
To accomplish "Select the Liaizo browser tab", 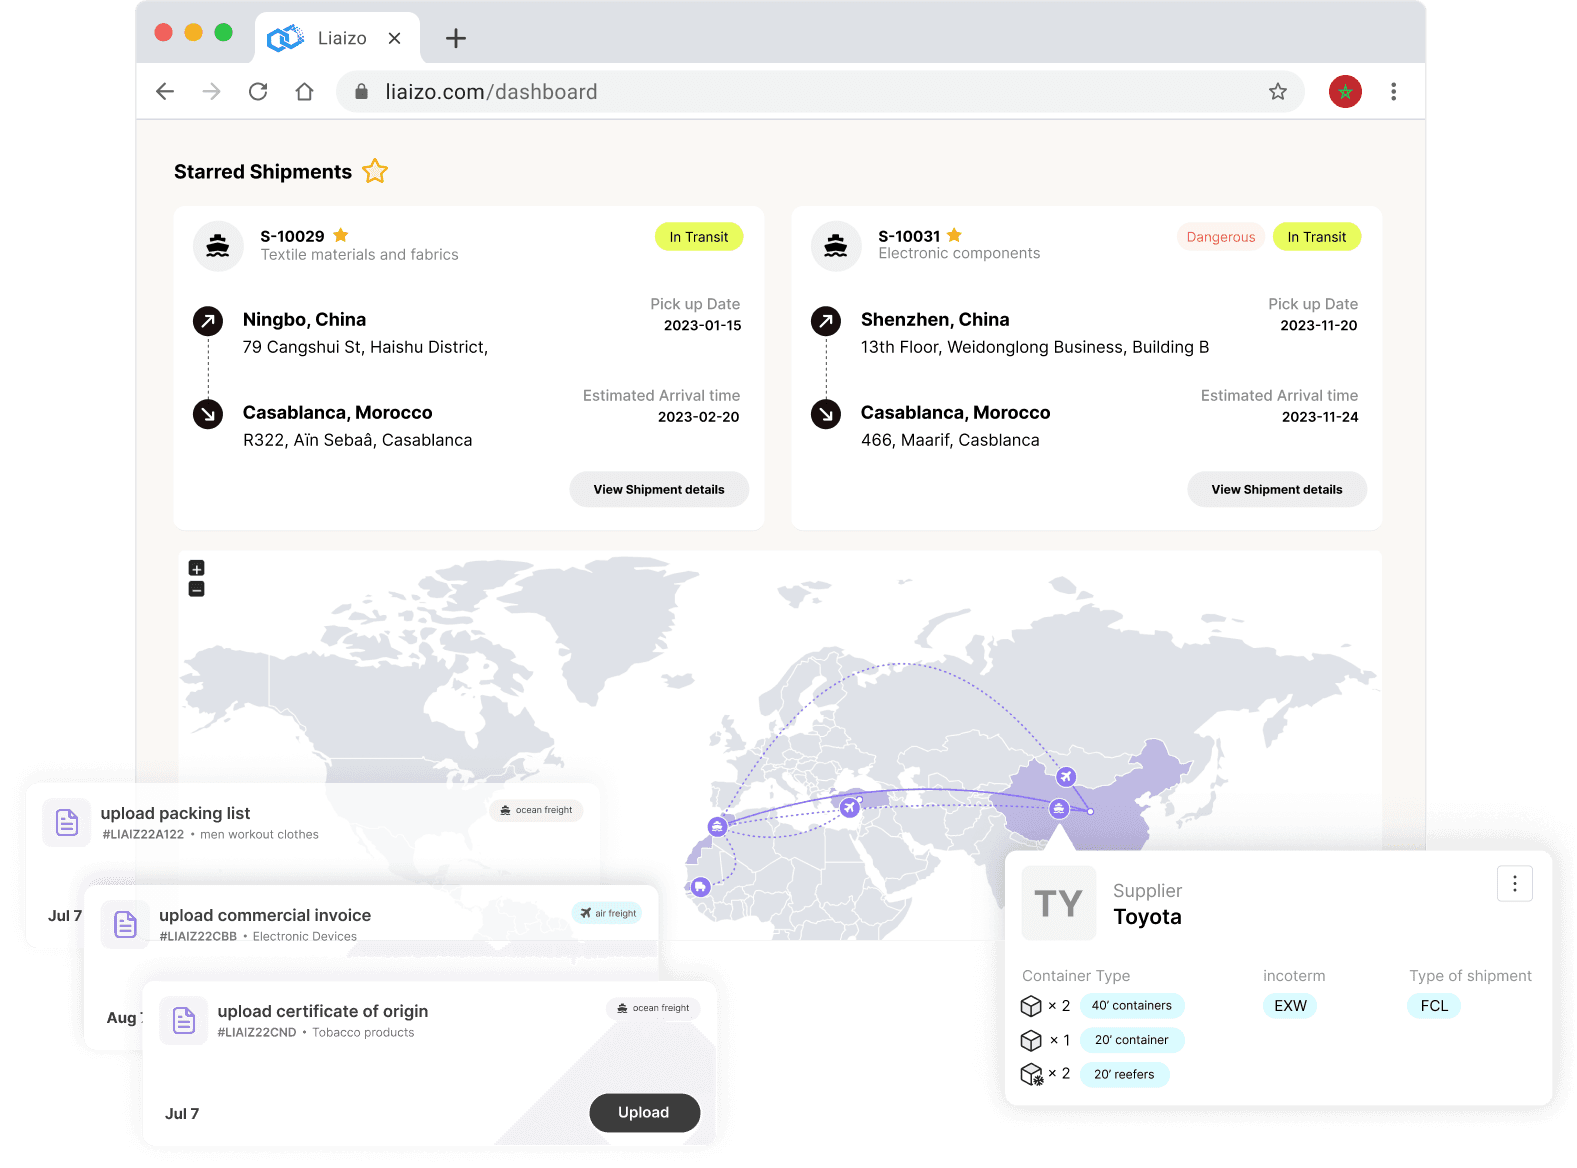I will pos(328,39).
